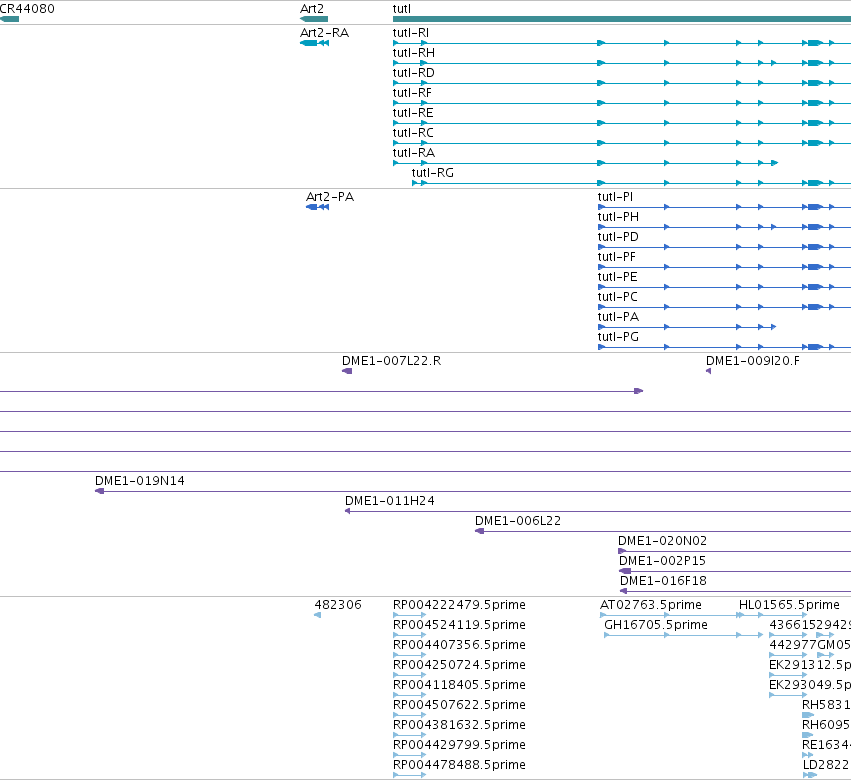The width and height of the screenshot is (851, 780).
Task: Select the DME1-020N02 clone label
Action: point(662,541)
